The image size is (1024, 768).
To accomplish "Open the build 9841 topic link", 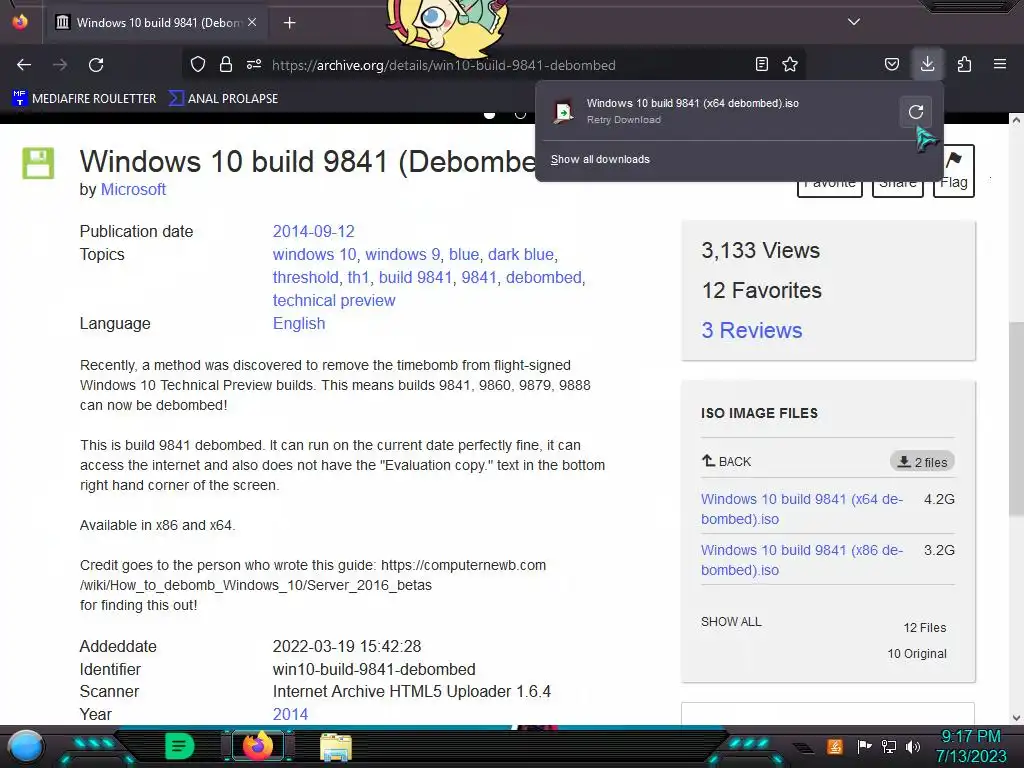I will pos(415,277).
